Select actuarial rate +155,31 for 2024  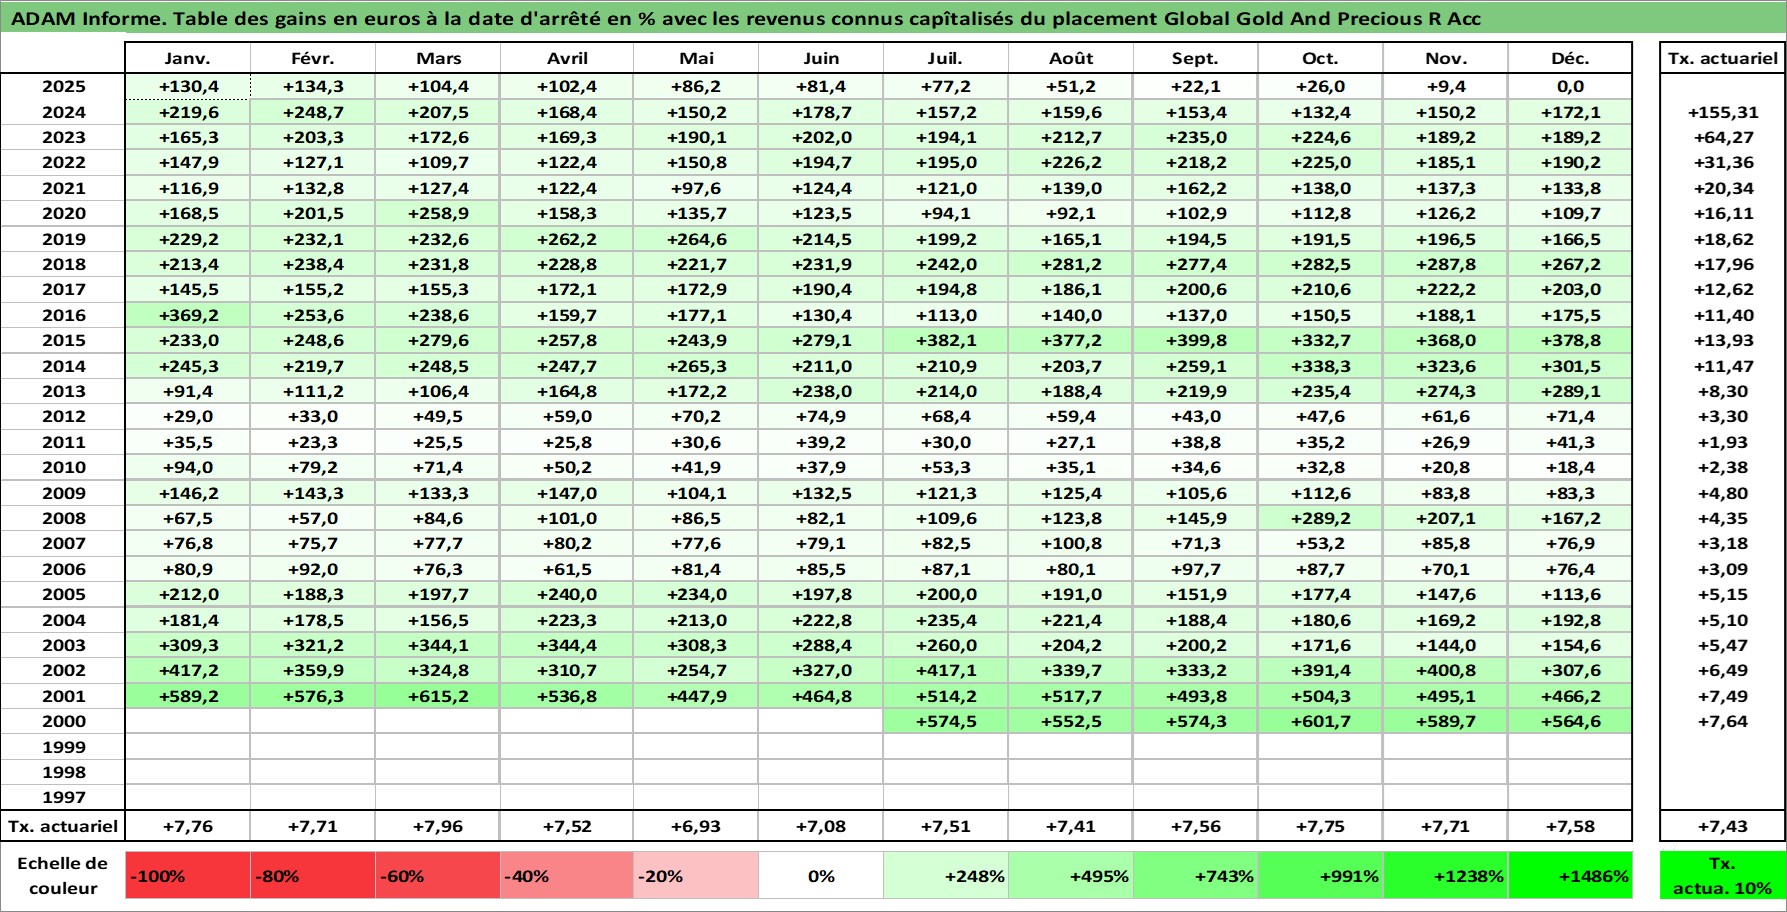(1722, 112)
